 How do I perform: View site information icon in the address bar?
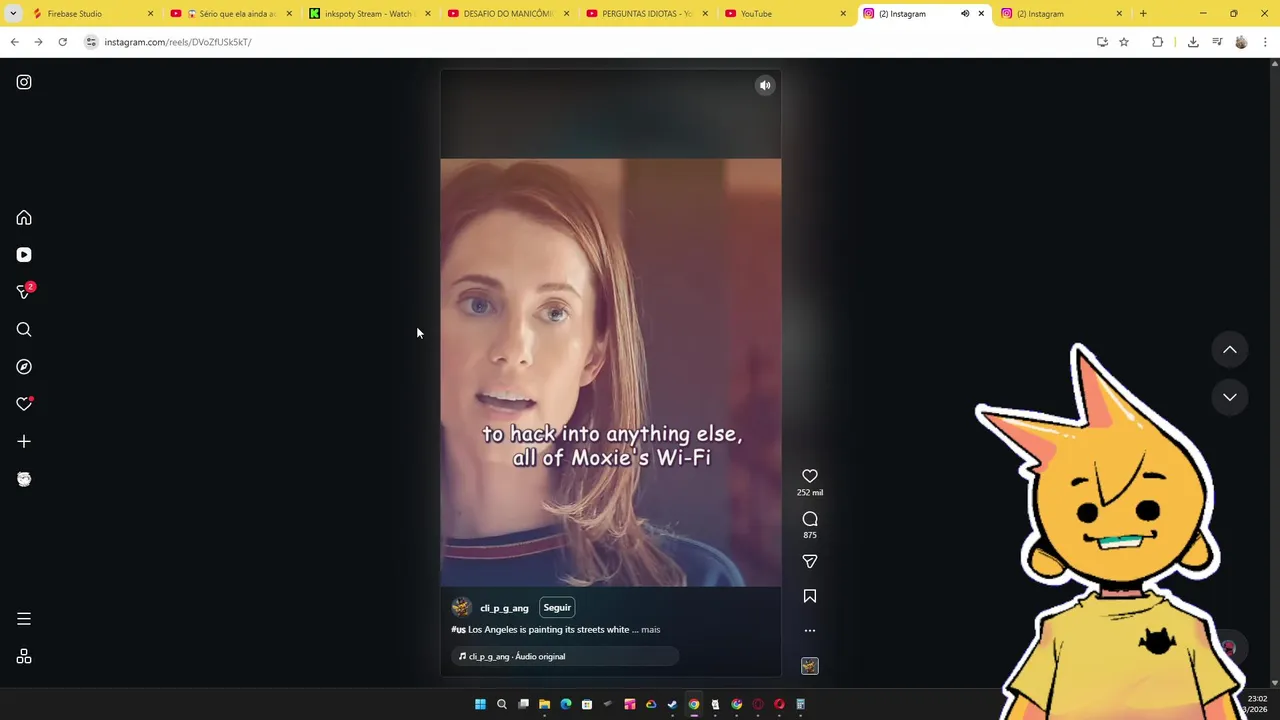[91, 42]
